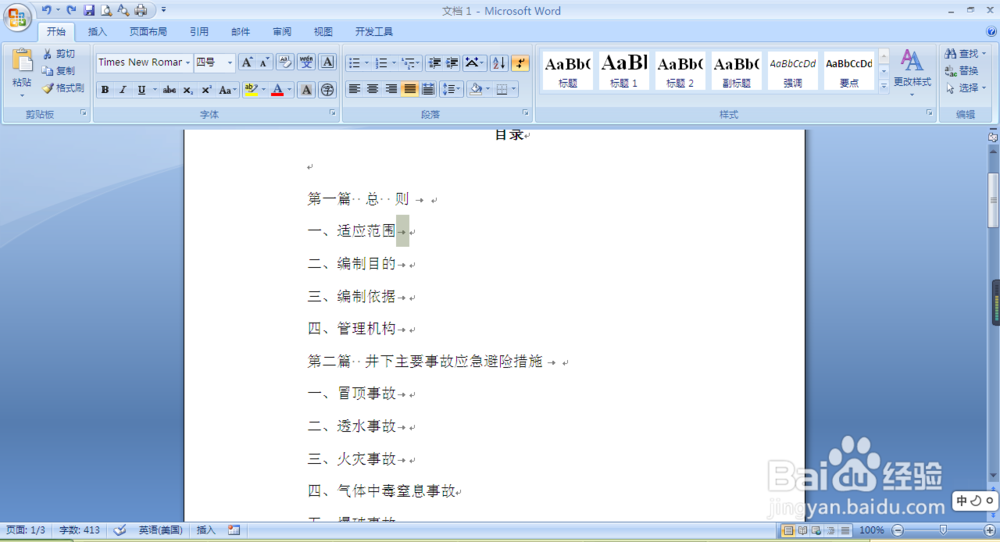The height and width of the screenshot is (542, 1000).
Task: Open the phonetic guide (wén) tool
Action: pos(306,62)
